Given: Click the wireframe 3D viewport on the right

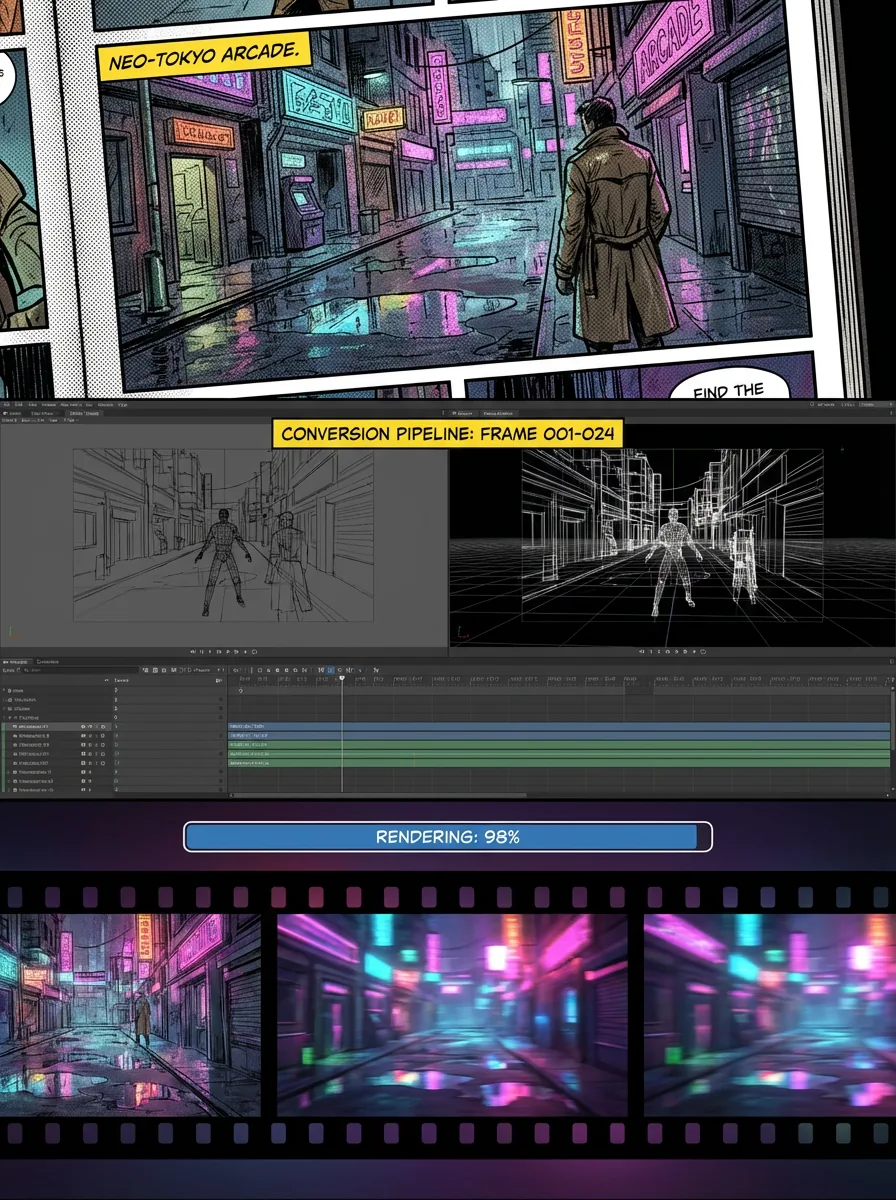Looking at the screenshot, I should pyautogui.click(x=672, y=535).
